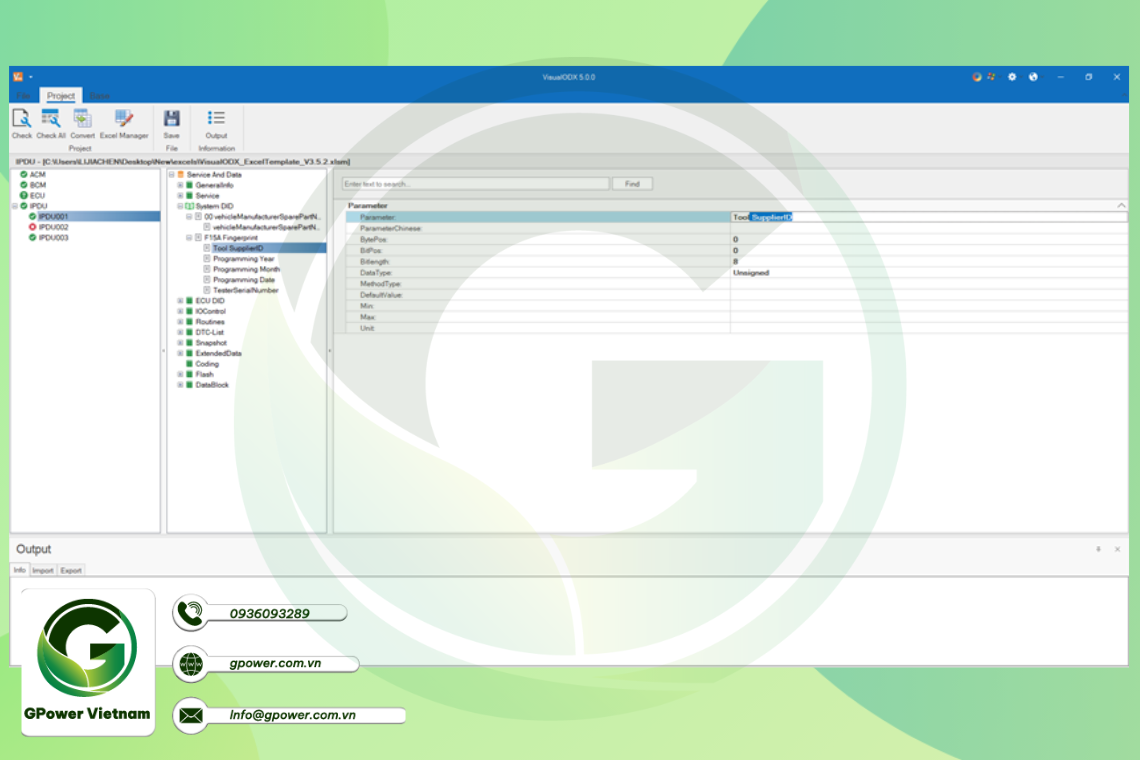The image size is (1140, 760).
Task: Open the VisualODX application icon menu
Action: (18, 76)
